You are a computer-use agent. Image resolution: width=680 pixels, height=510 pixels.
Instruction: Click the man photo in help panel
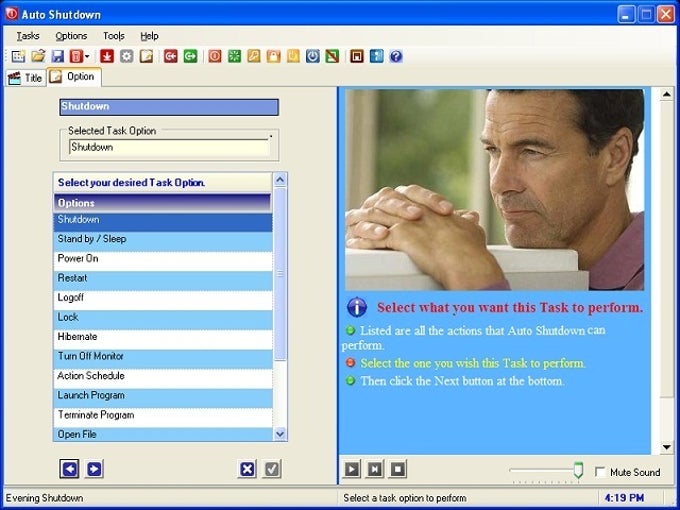pyautogui.click(x=495, y=190)
